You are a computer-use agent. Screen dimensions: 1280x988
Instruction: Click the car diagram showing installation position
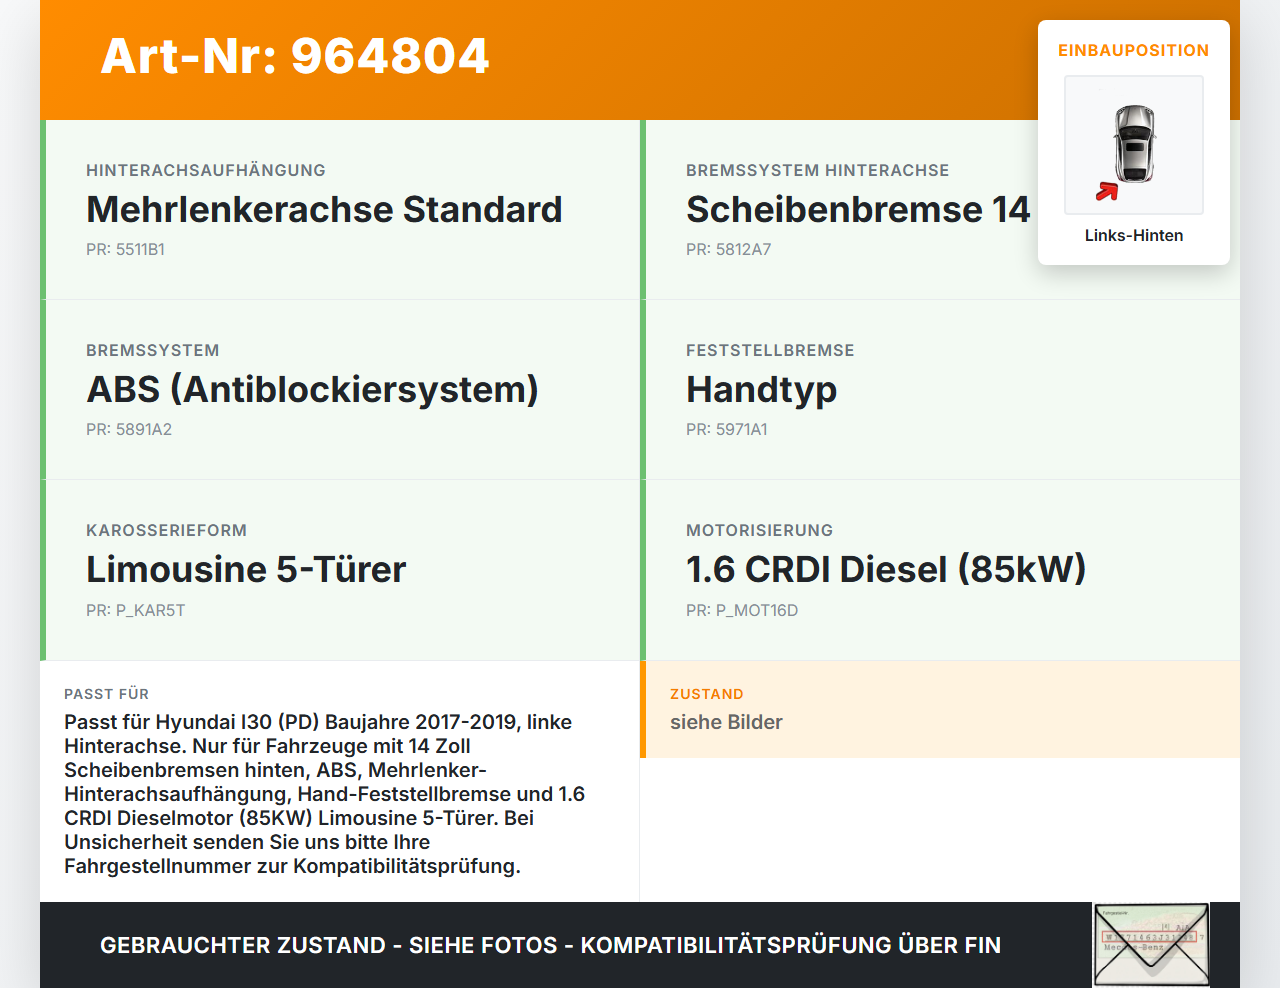1133,144
